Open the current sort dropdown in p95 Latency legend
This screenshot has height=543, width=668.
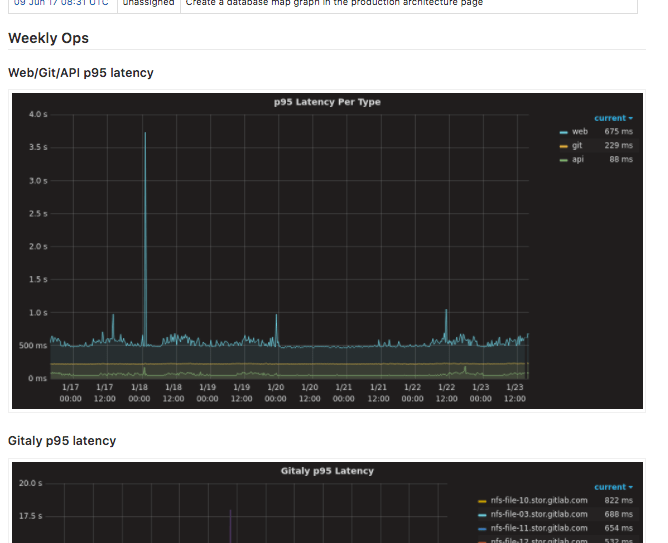612,118
